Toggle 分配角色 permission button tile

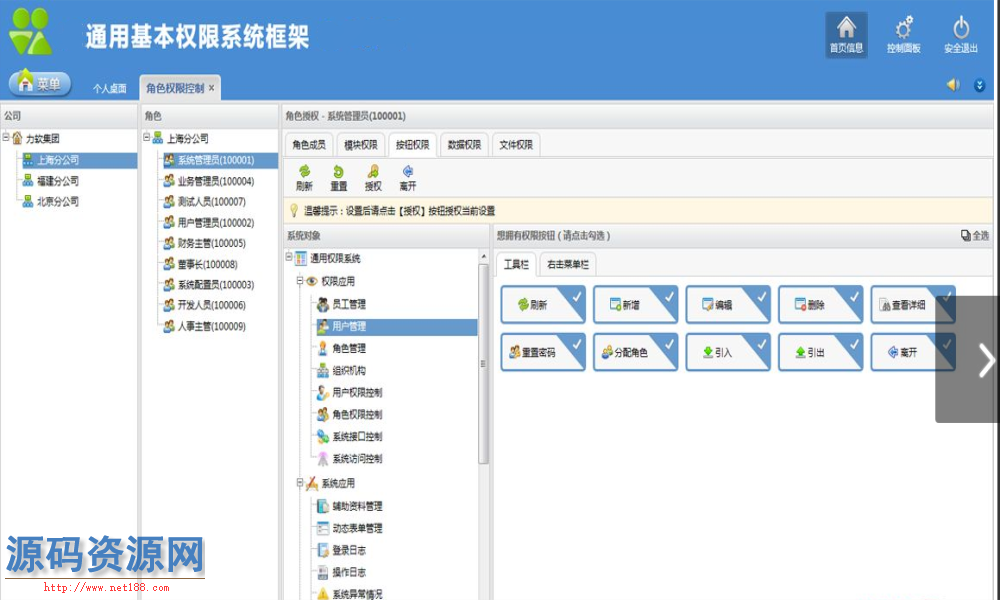(x=635, y=351)
